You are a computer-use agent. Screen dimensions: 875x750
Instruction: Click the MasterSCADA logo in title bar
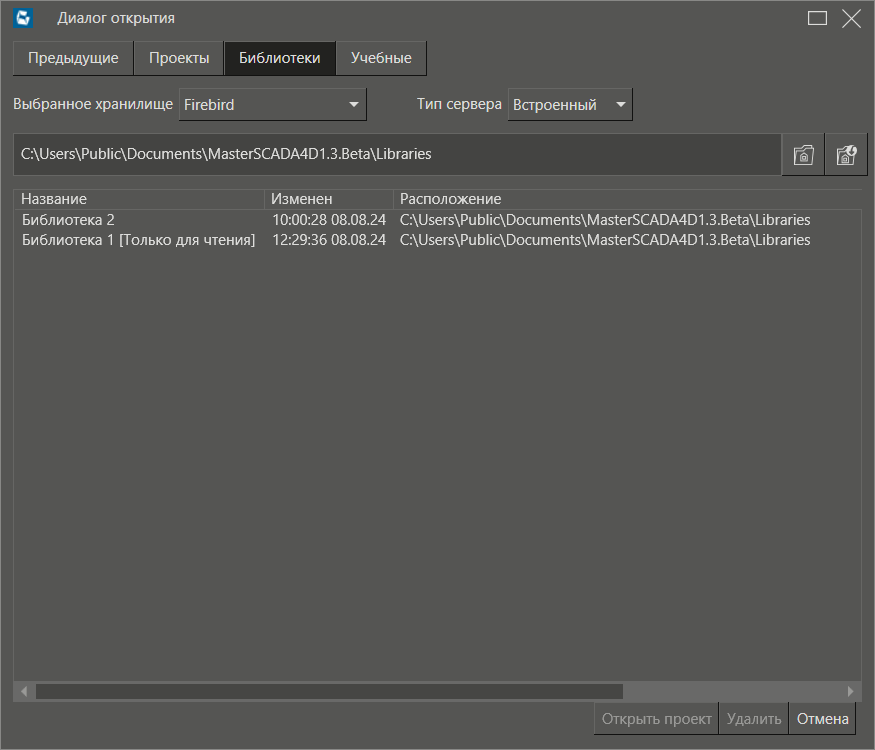tap(24, 18)
